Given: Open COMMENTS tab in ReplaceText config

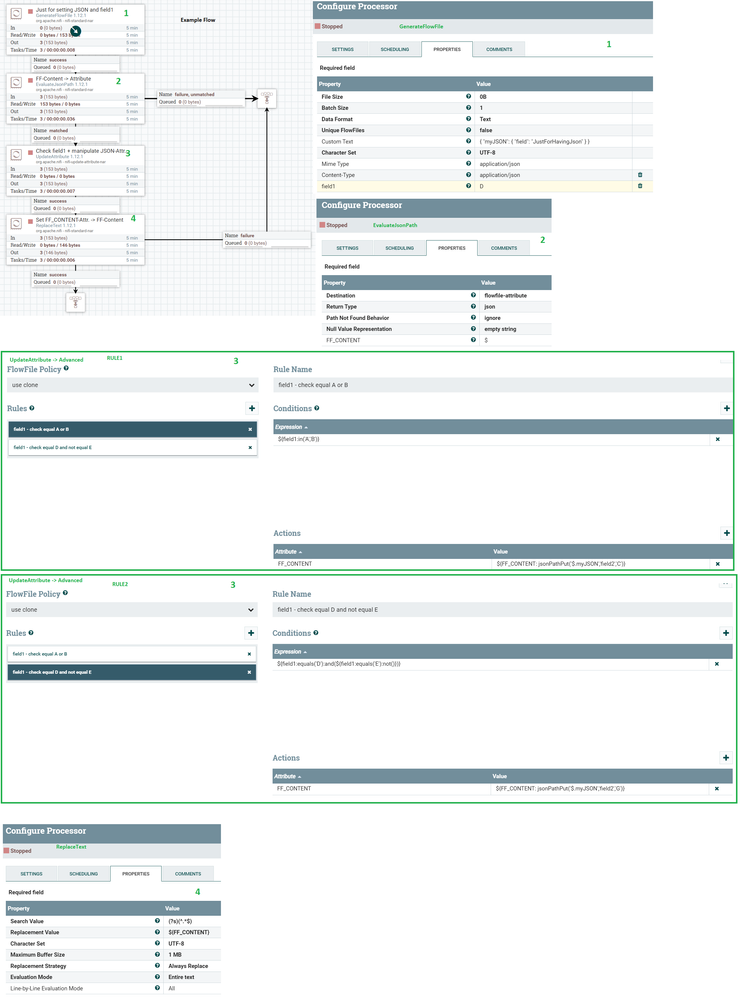Looking at the screenshot, I should 188,873.
